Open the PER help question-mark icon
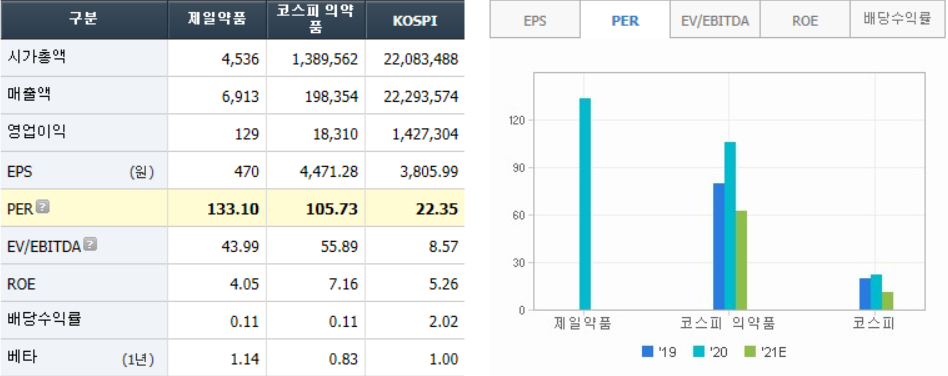Image resolution: width=948 pixels, height=376 pixels. (x=42, y=207)
